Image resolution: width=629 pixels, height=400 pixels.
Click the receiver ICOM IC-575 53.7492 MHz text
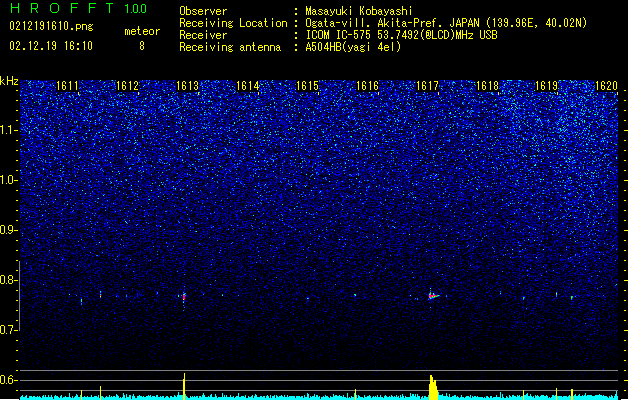coord(401,35)
